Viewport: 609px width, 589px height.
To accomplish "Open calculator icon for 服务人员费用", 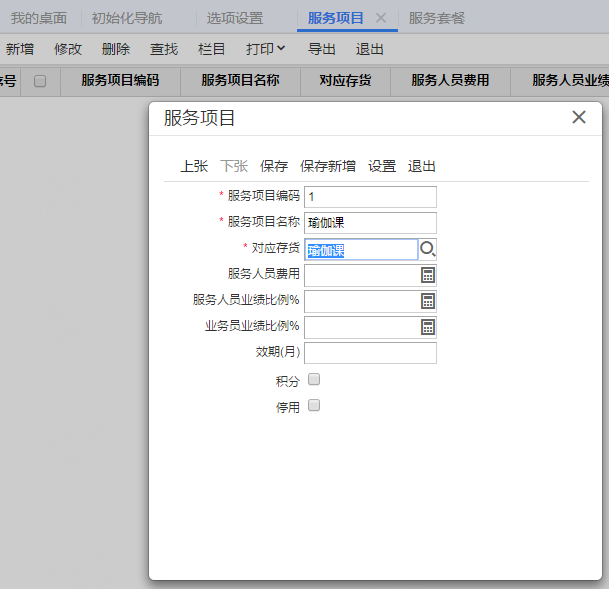I will tap(428, 275).
